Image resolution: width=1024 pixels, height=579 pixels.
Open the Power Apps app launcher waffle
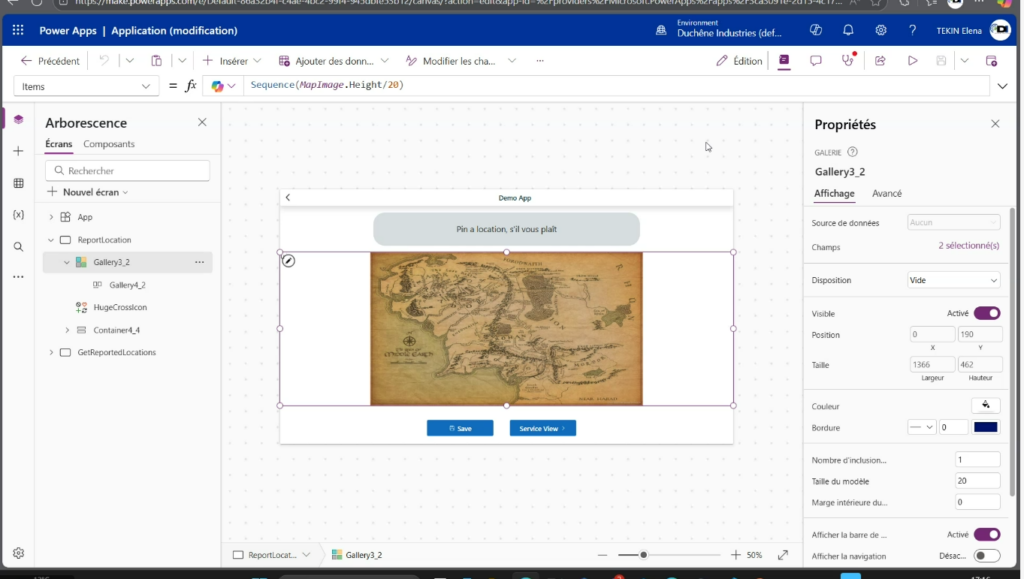[19, 31]
